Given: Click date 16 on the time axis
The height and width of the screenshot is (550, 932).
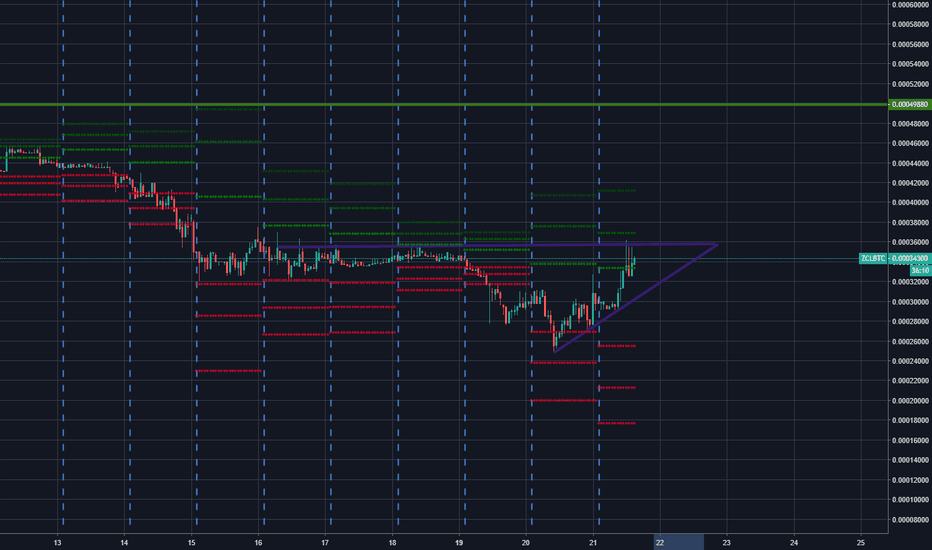Looking at the screenshot, I should (259, 542).
